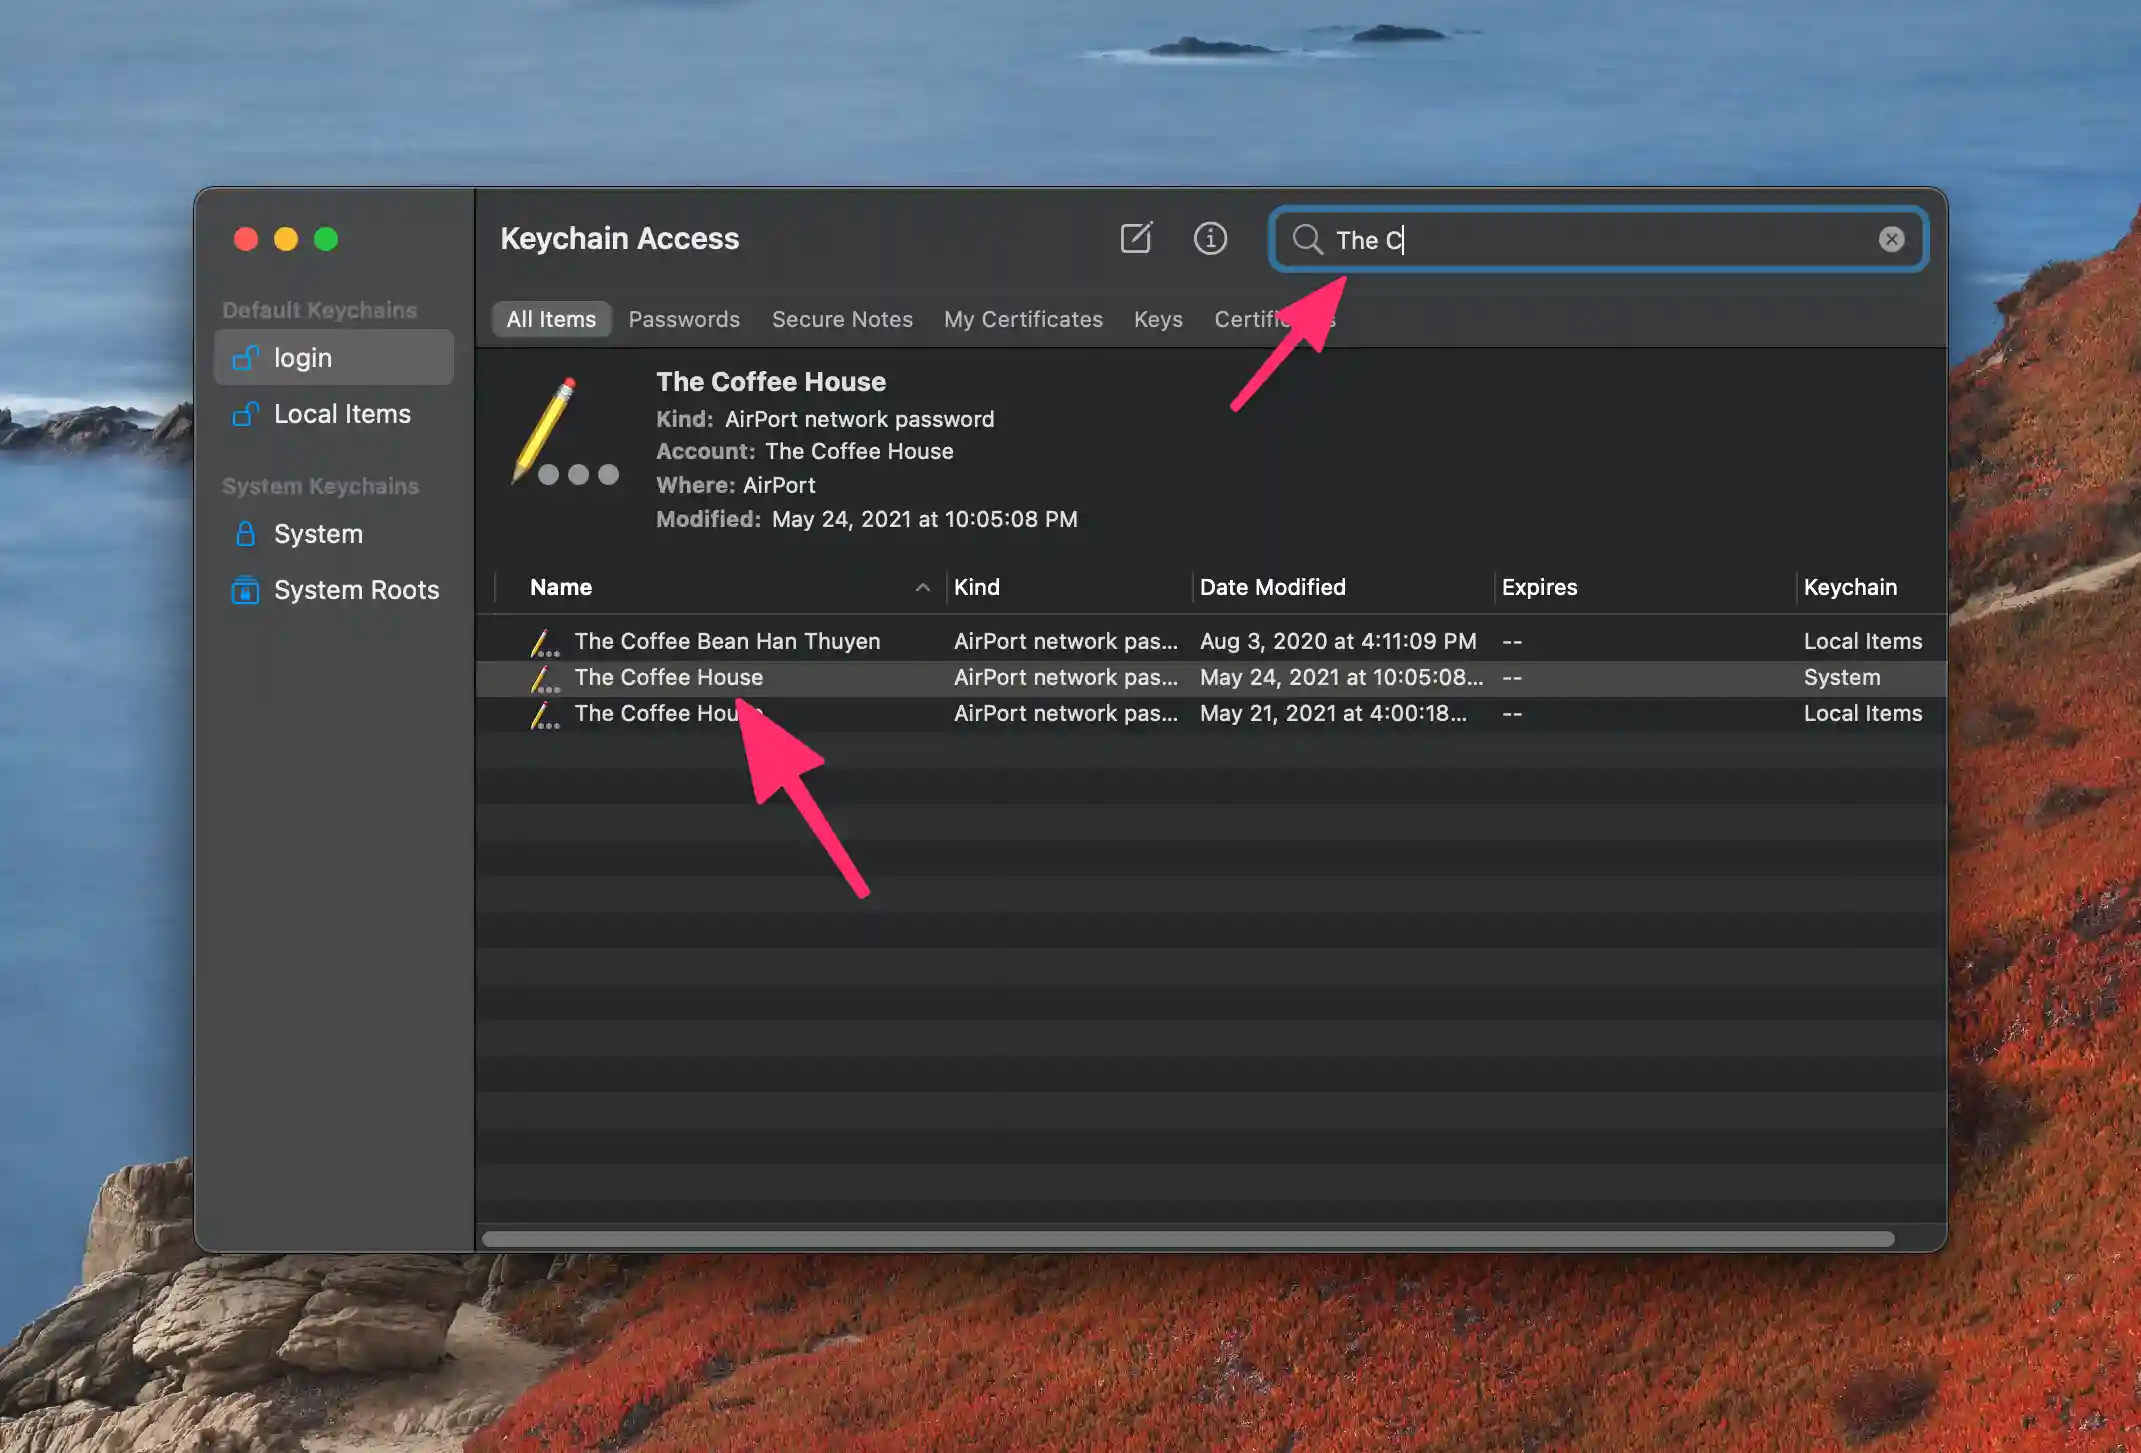2141x1453 pixels.
Task: Type in the Keychain search input field
Action: point(1596,238)
